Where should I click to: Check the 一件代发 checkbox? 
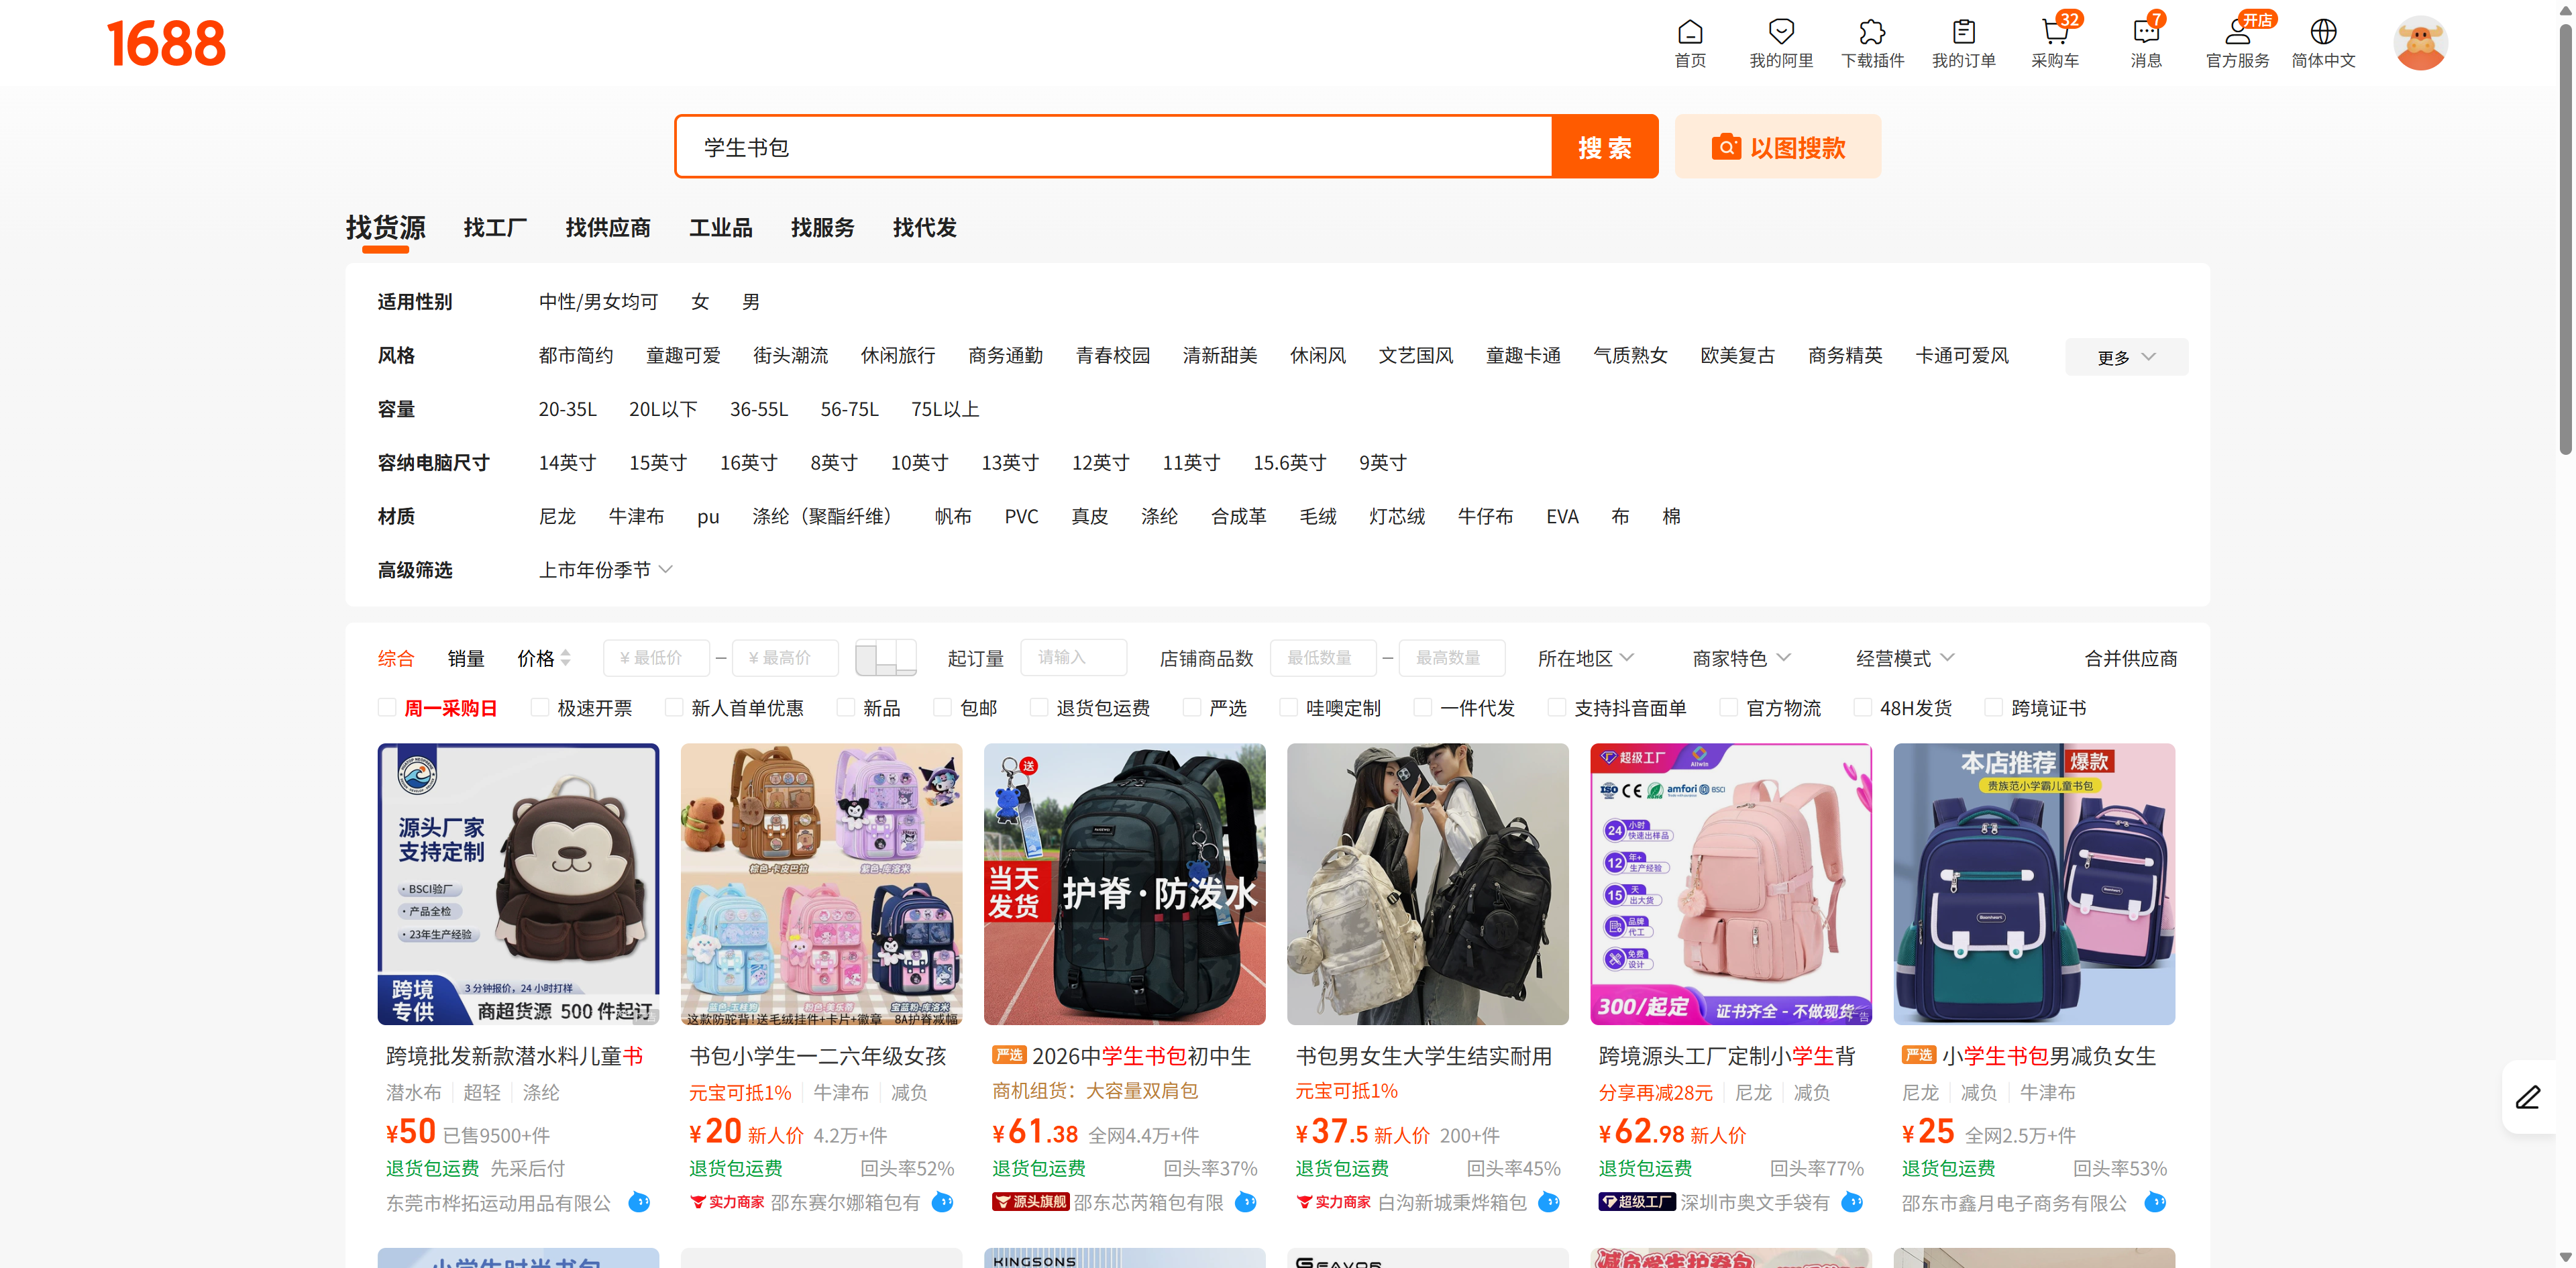(1422, 708)
